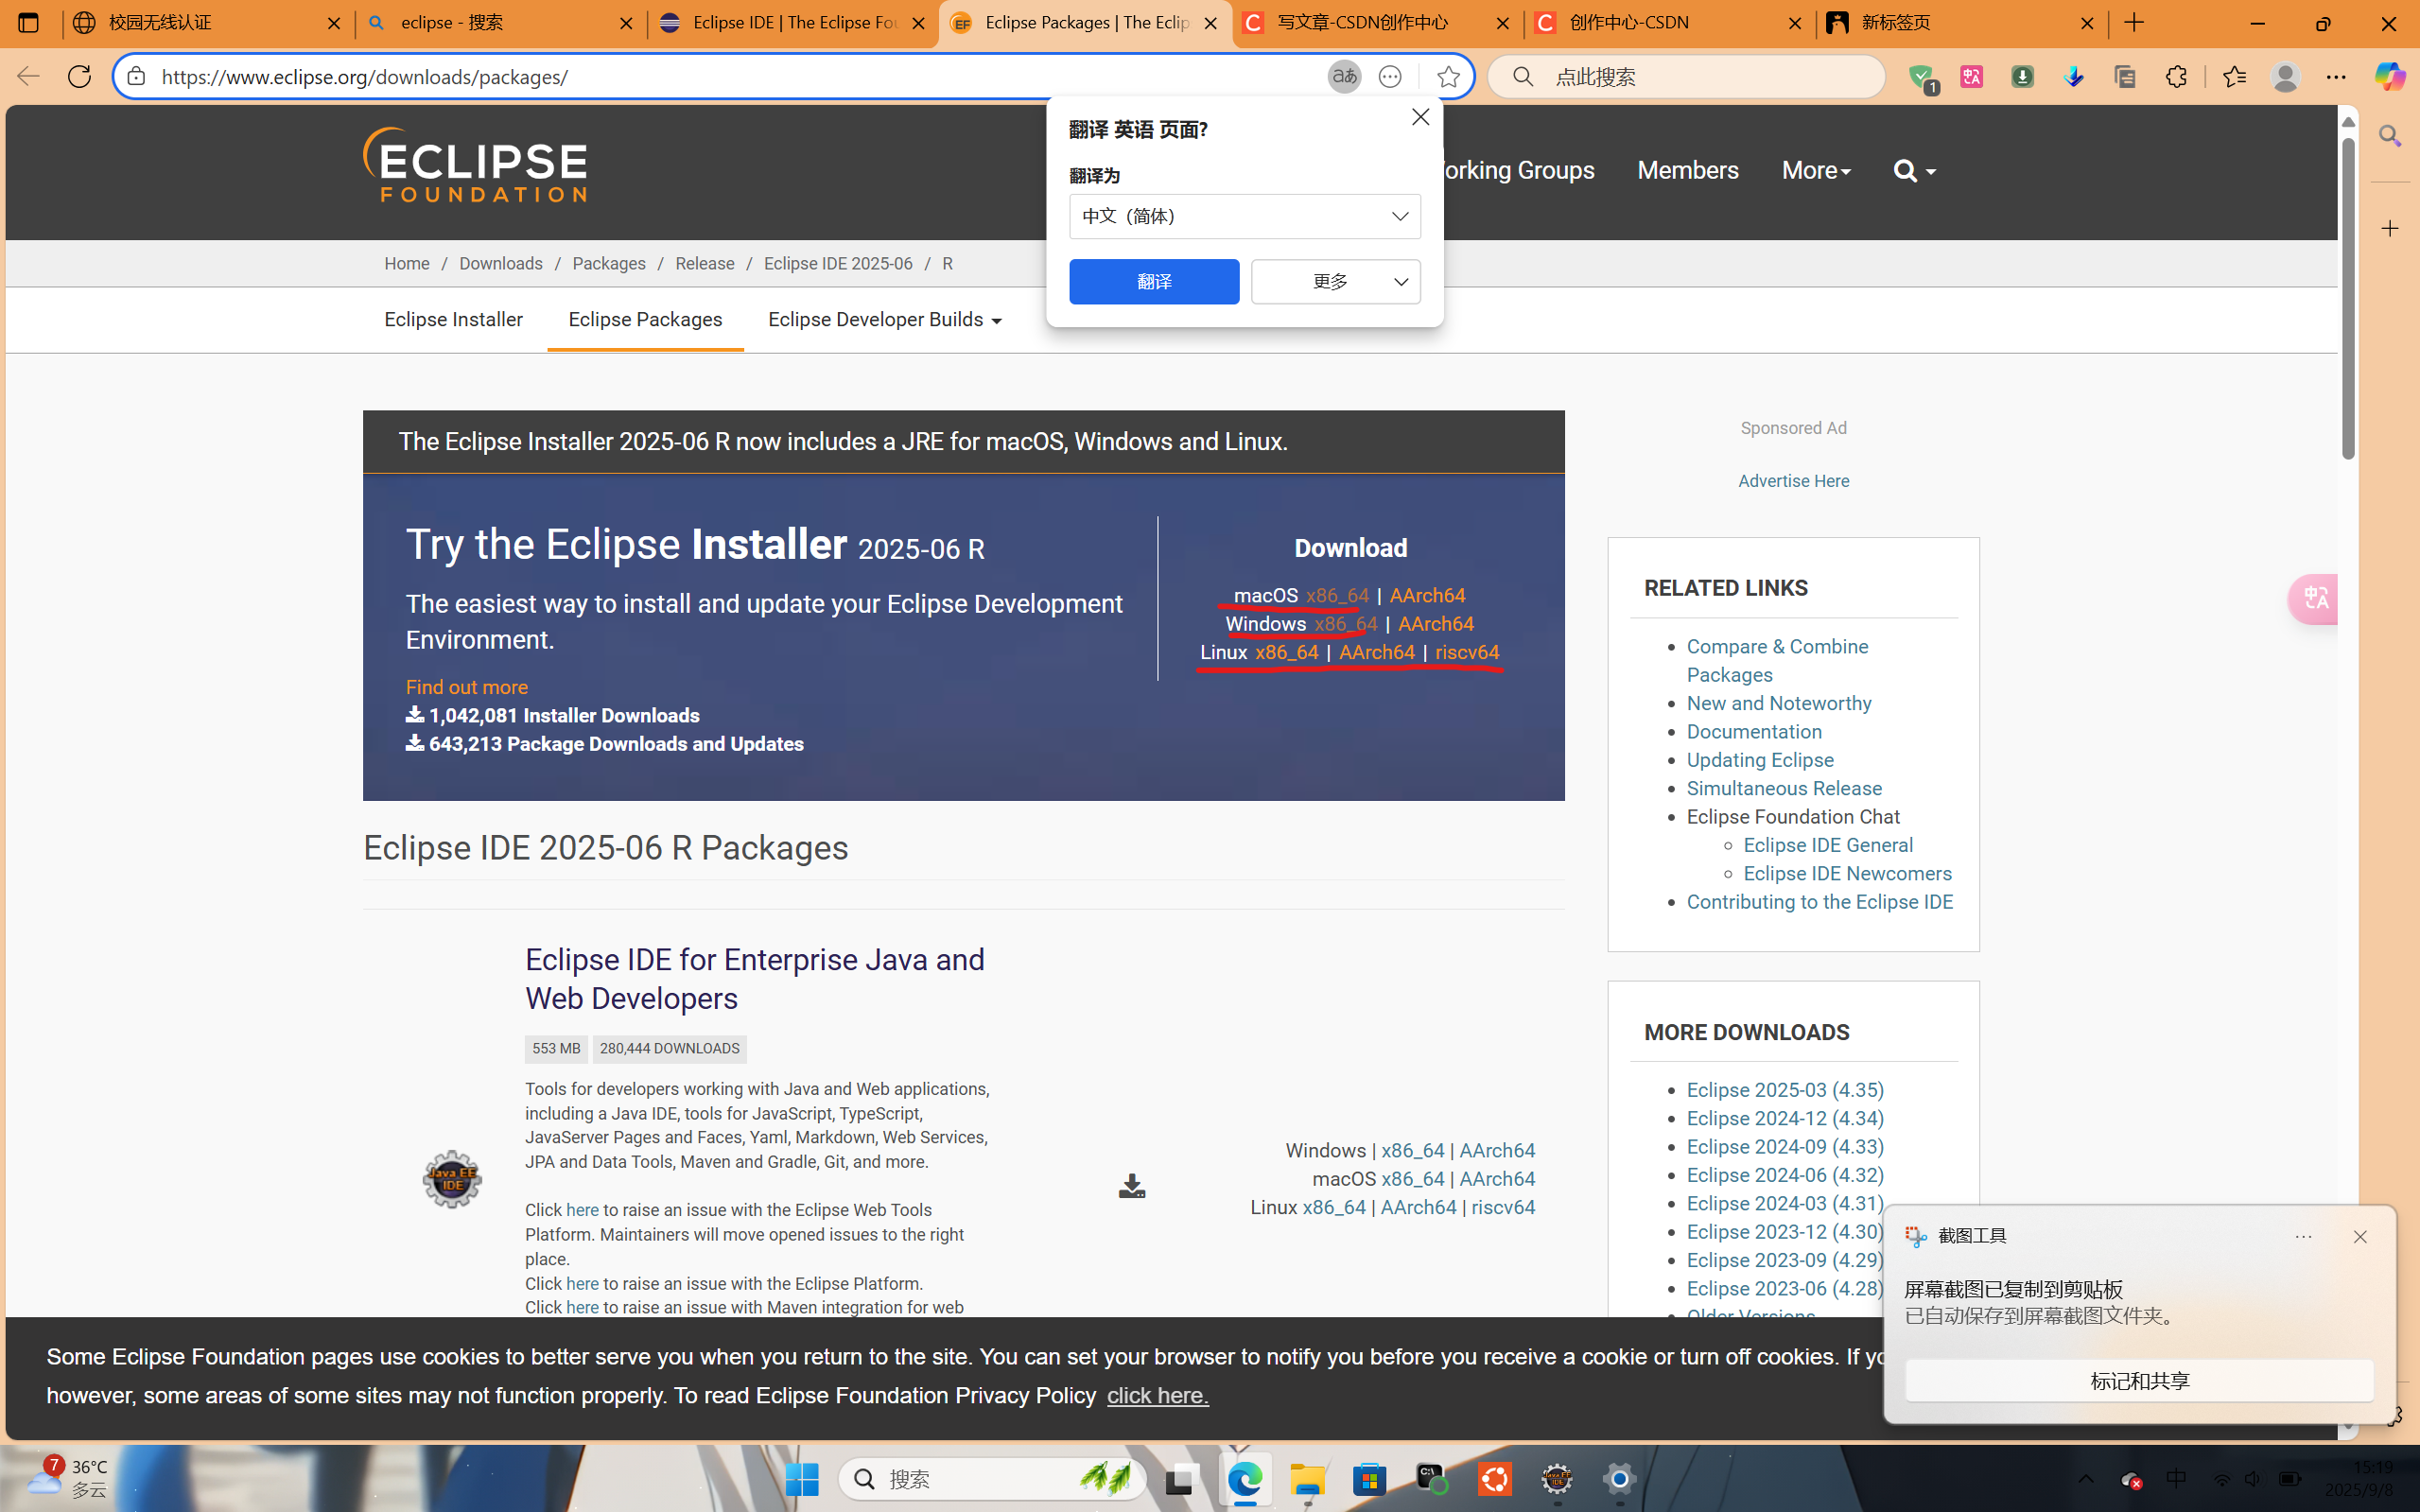Viewport: 2420px width, 1512px height.
Task: Open the Eclipse 2024-12 (4.34) link
Action: tap(1784, 1118)
